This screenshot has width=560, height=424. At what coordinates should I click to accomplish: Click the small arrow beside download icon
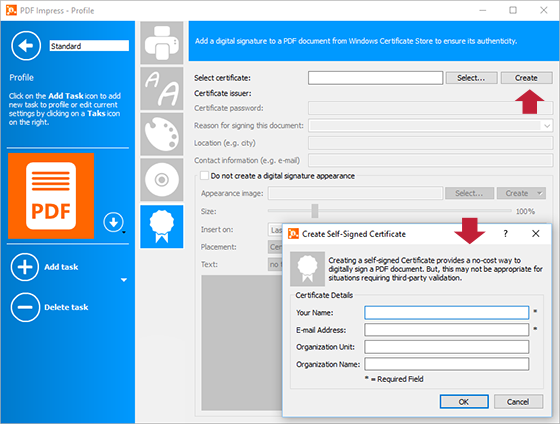[124, 233]
